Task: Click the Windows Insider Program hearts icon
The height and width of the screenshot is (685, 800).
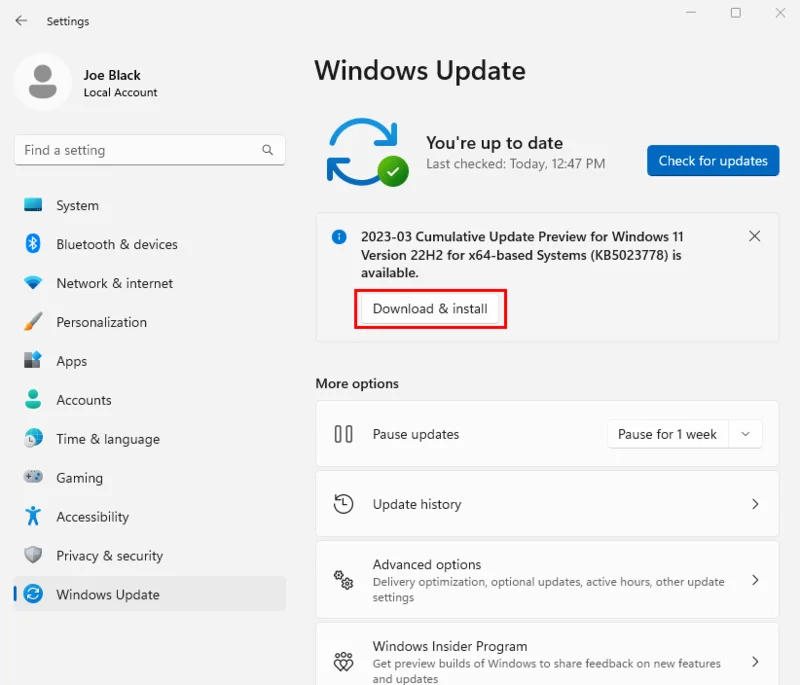Action: (x=343, y=662)
